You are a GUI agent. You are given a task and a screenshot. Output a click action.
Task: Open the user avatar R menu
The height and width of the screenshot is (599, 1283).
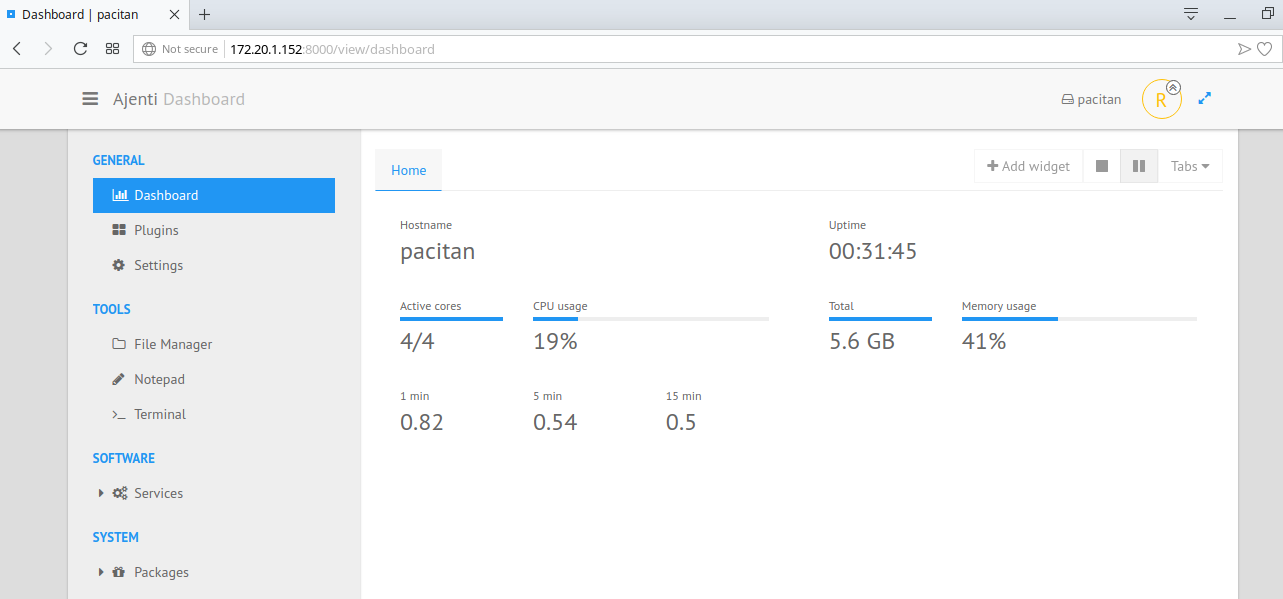(1161, 100)
